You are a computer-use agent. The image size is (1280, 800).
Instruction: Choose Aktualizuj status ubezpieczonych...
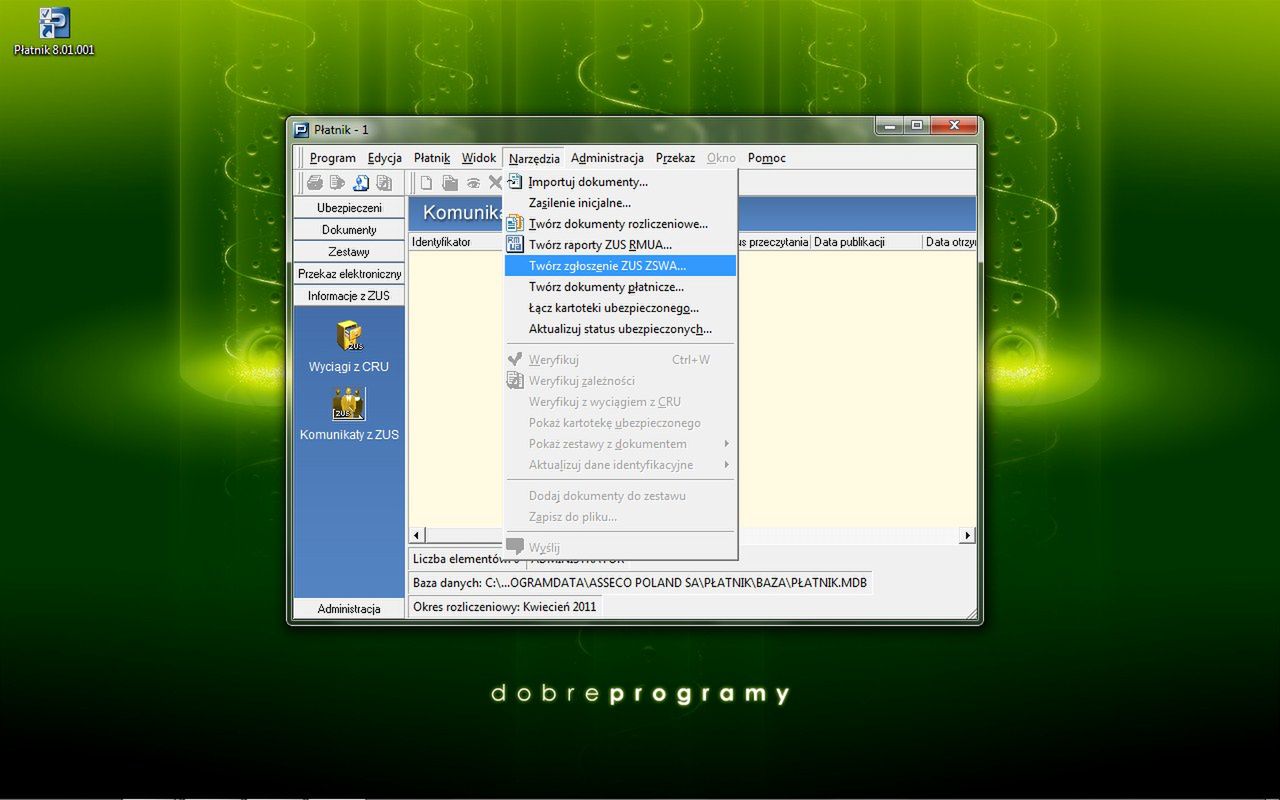tap(620, 329)
